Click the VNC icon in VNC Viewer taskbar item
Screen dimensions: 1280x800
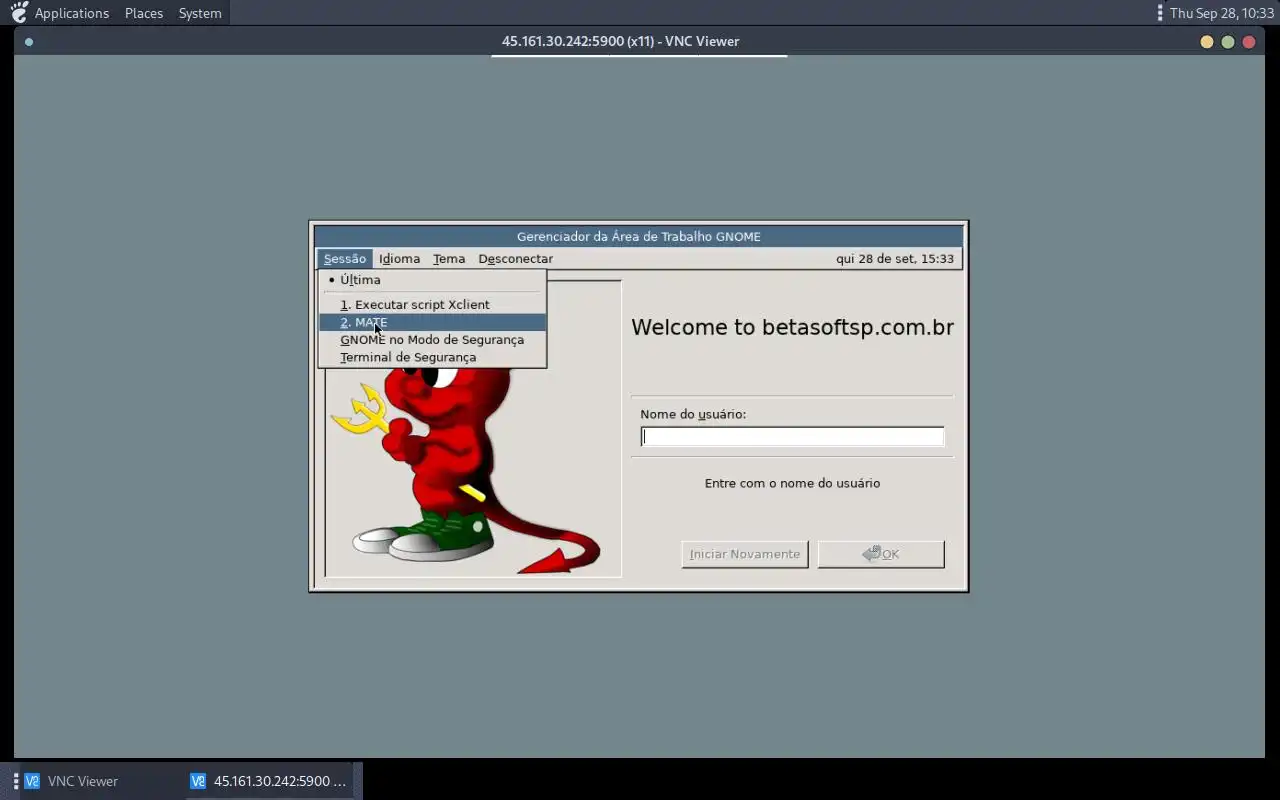click(x=32, y=781)
